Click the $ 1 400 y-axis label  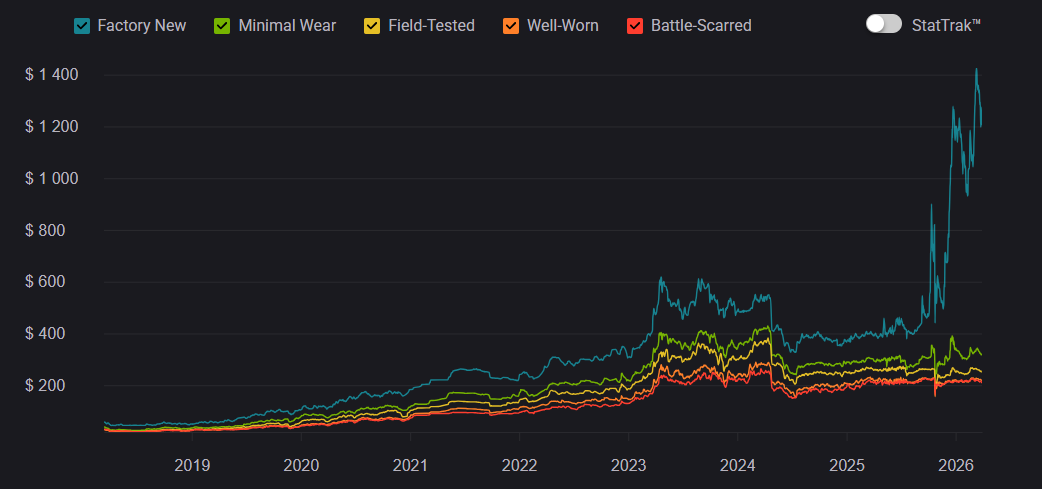point(52,75)
